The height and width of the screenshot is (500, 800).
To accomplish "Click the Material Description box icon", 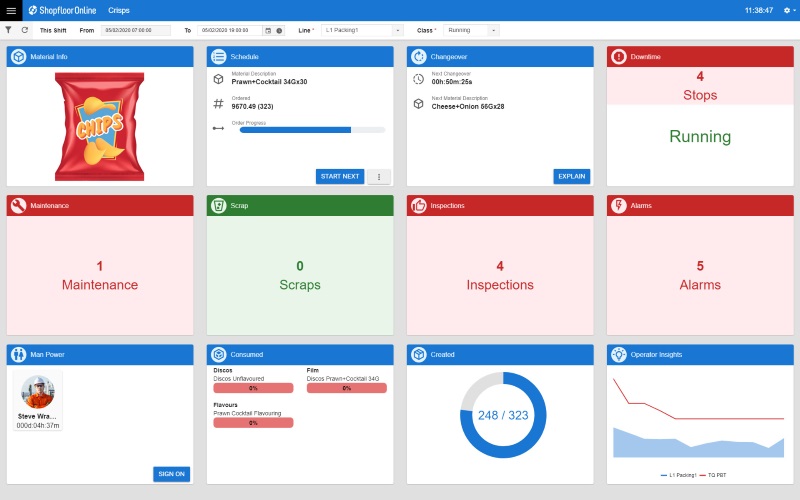I will (x=218, y=79).
